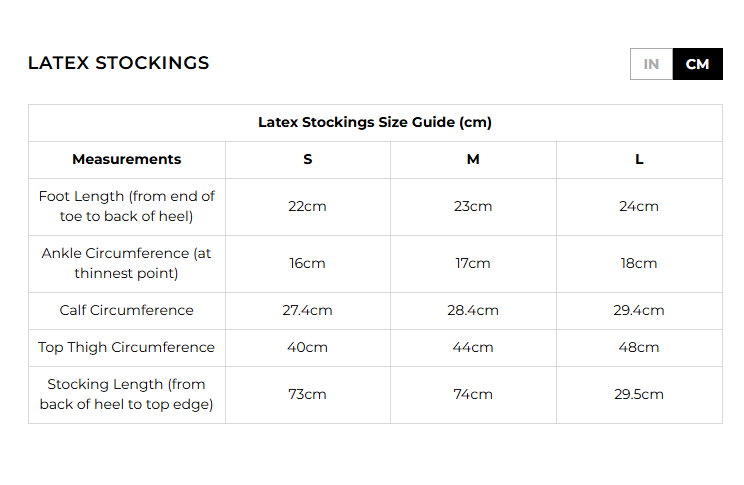Click the 22cm foot length cell

(308, 206)
